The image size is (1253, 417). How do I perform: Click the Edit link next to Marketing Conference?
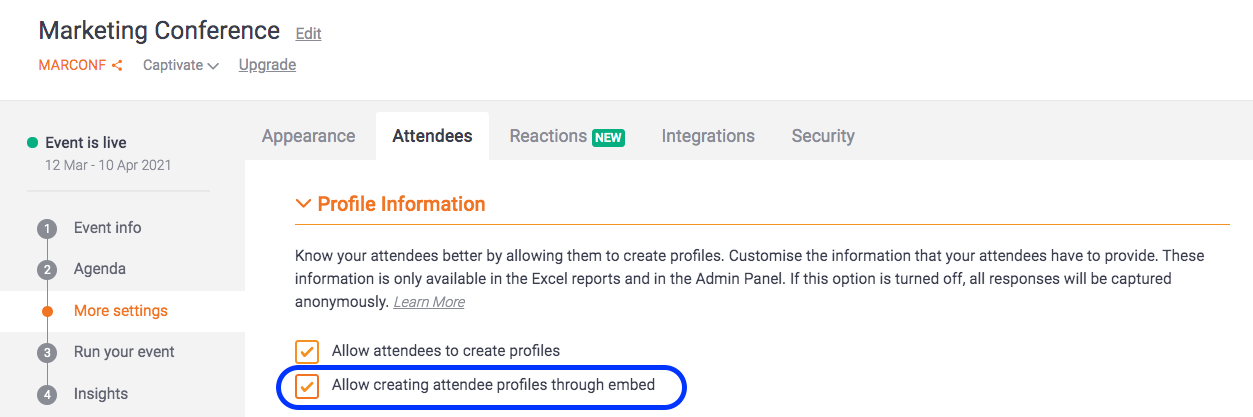click(x=308, y=34)
